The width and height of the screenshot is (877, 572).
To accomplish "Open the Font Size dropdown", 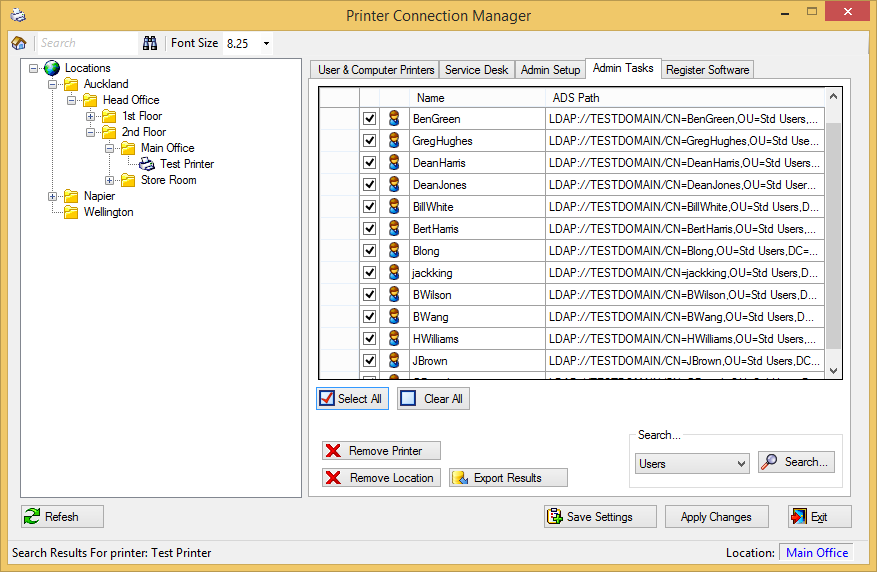I will tap(266, 44).
